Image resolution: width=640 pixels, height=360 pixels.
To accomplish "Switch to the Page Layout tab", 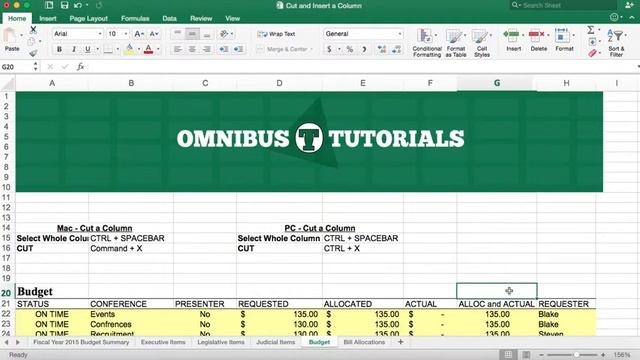I will pyautogui.click(x=89, y=18).
